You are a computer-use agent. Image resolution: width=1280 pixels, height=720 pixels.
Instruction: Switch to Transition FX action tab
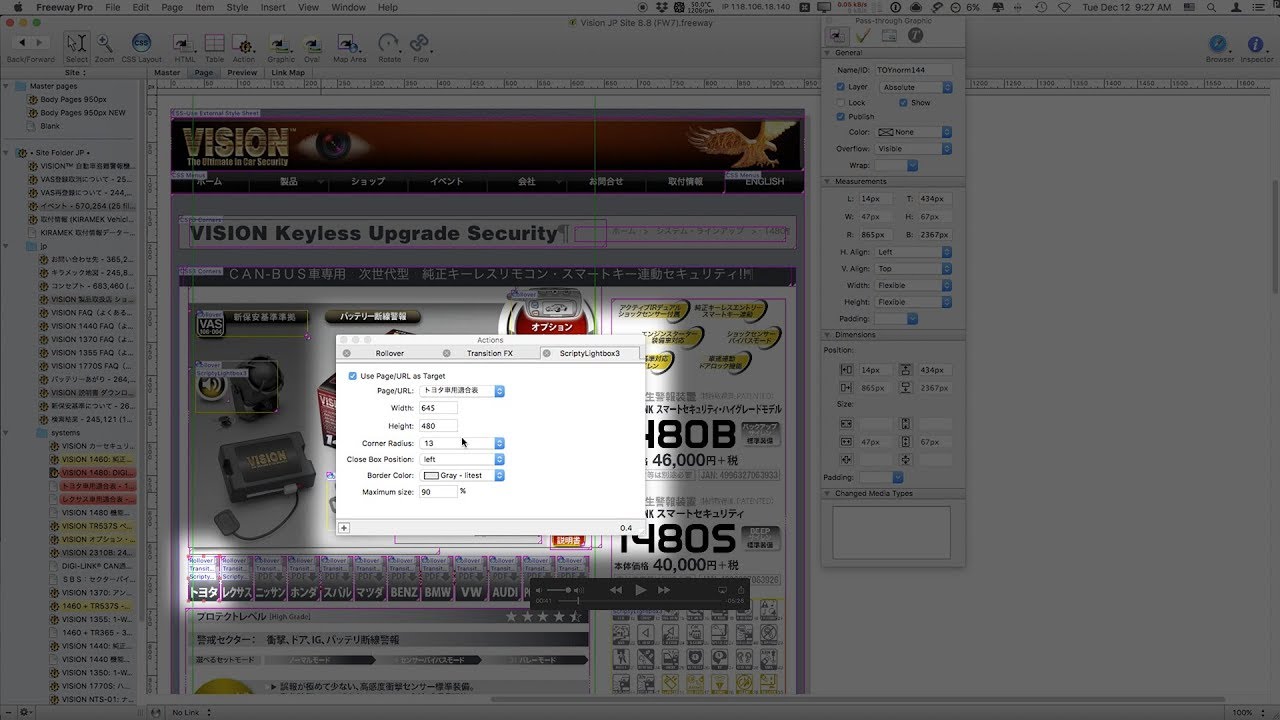(x=489, y=353)
